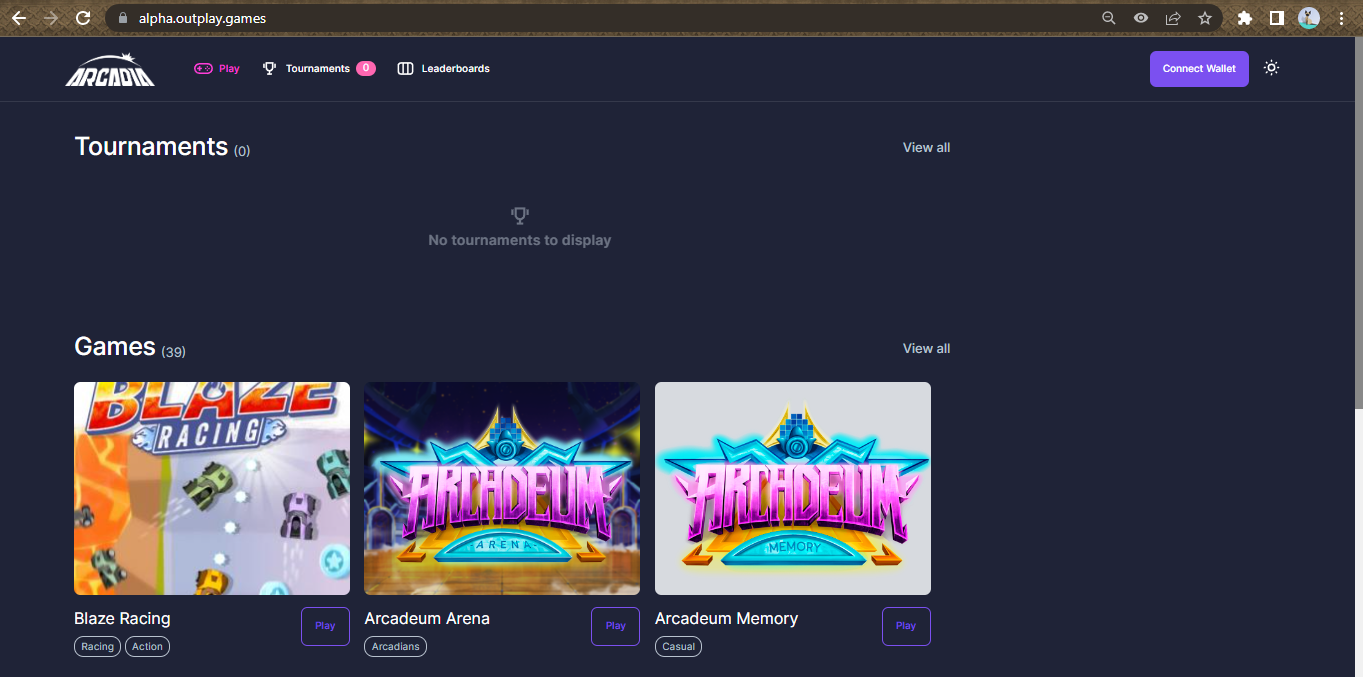Toggle the browser side panel
Screen dimensions: 1363x677
pyautogui.click(x=1276, y=18)
